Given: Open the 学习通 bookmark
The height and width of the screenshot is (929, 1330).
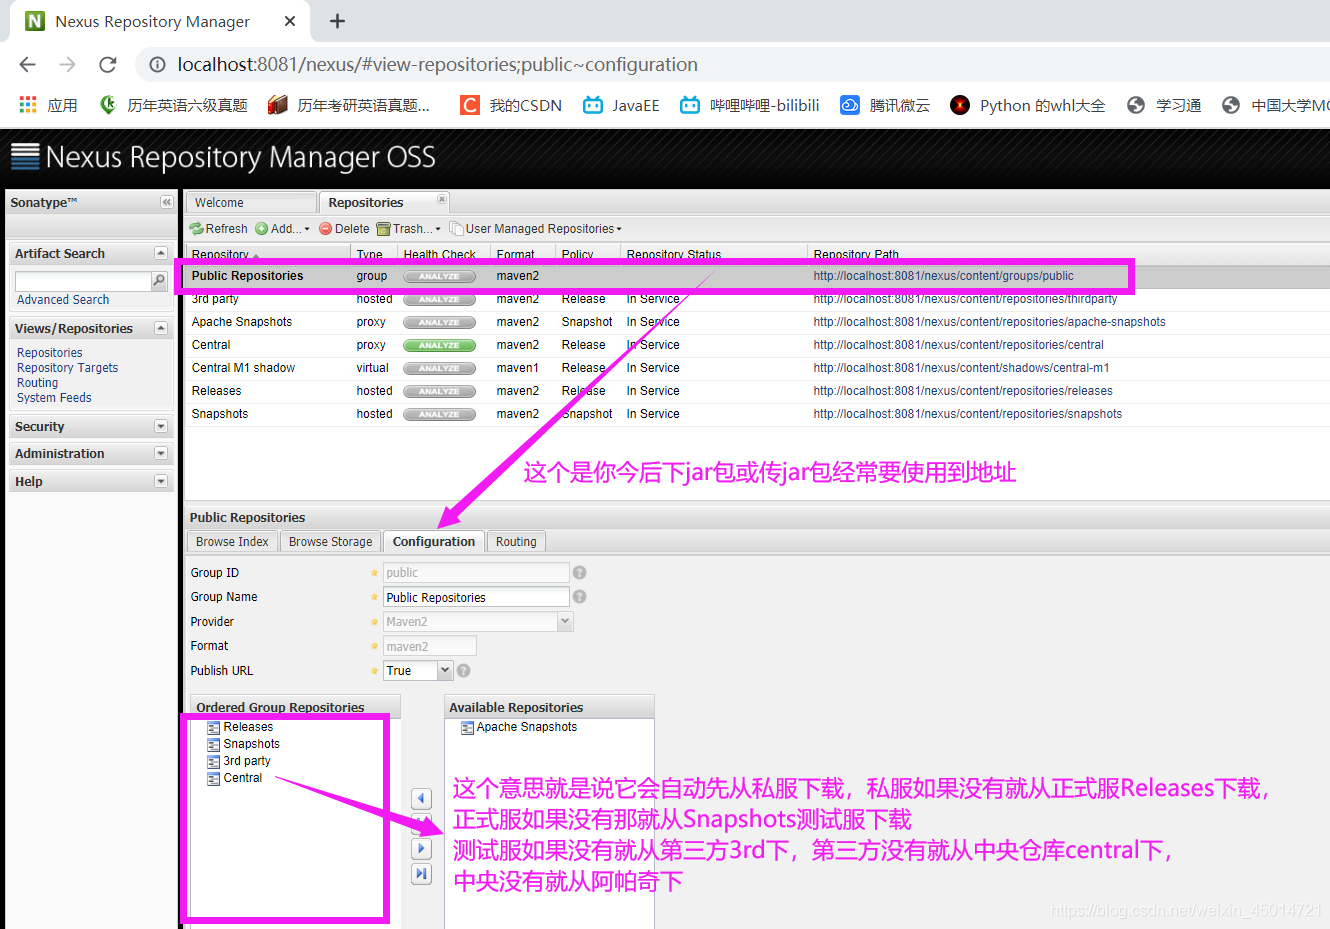Looking at the screenshot, I should [1164, 105].
